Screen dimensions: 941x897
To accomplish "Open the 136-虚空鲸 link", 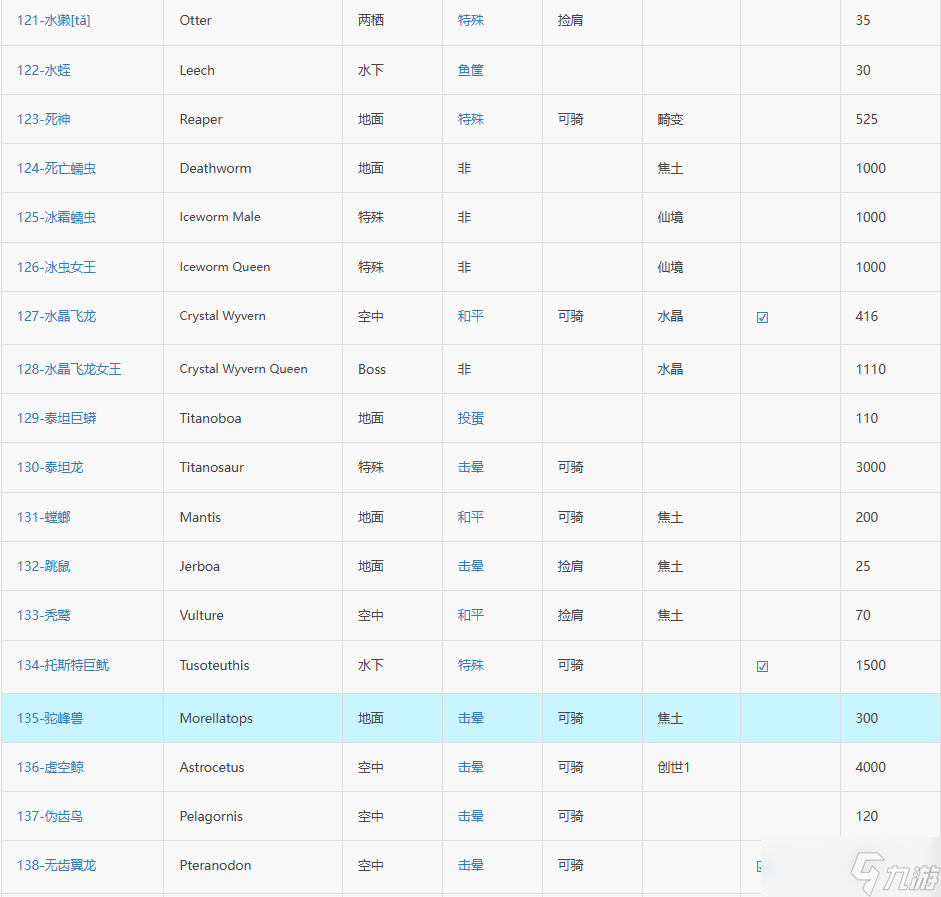I will [50, 767].
